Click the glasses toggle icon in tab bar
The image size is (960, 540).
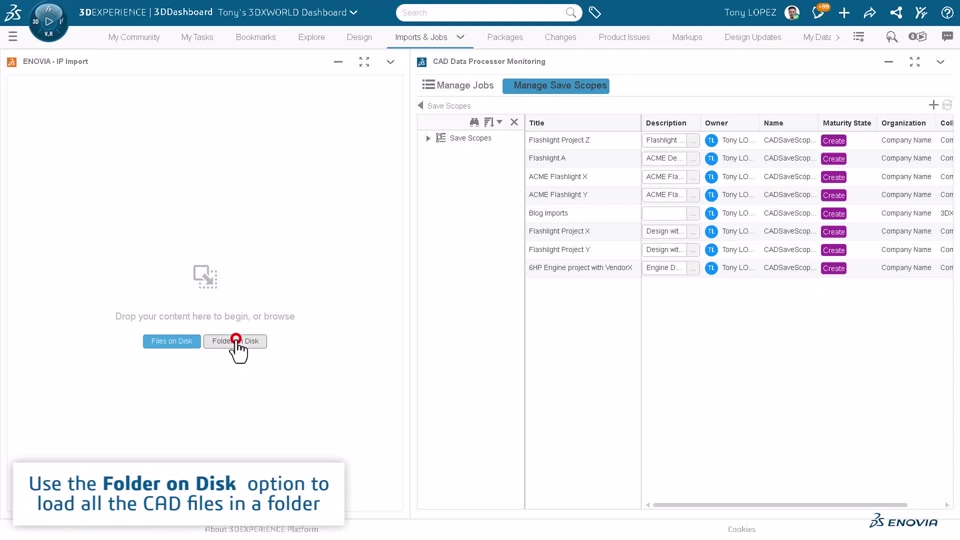tap(917, 37)
